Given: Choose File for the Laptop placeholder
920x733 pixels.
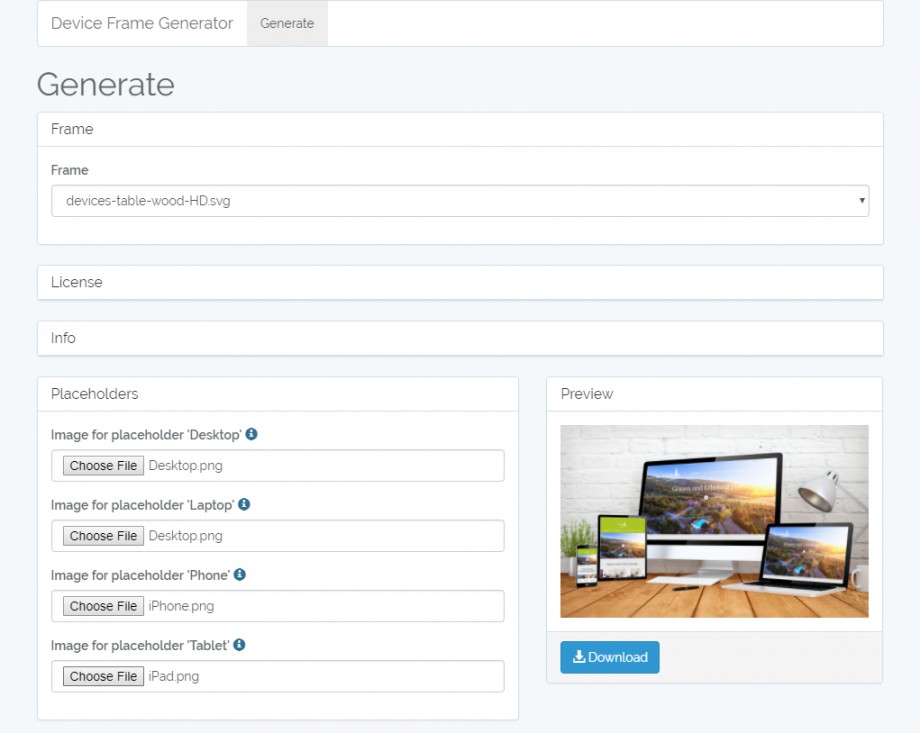Looking at the screenshot, I should [104, 536].
